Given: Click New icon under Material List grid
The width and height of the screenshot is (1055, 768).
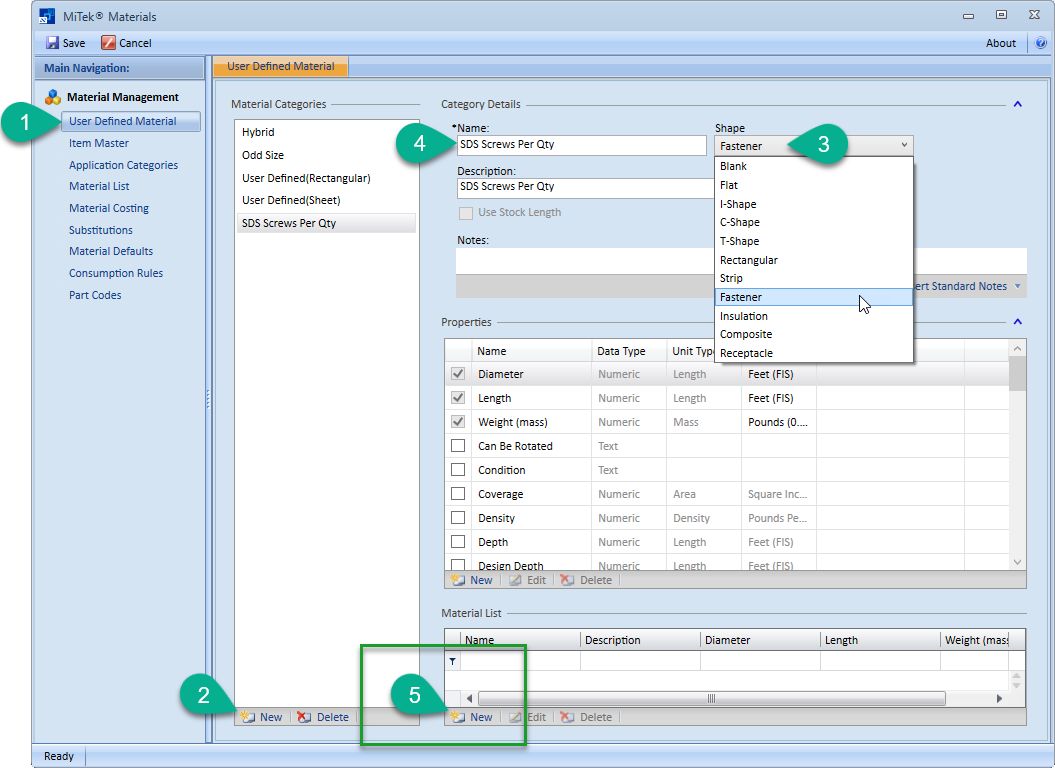Looking at the screenshot, I should 458,717.
